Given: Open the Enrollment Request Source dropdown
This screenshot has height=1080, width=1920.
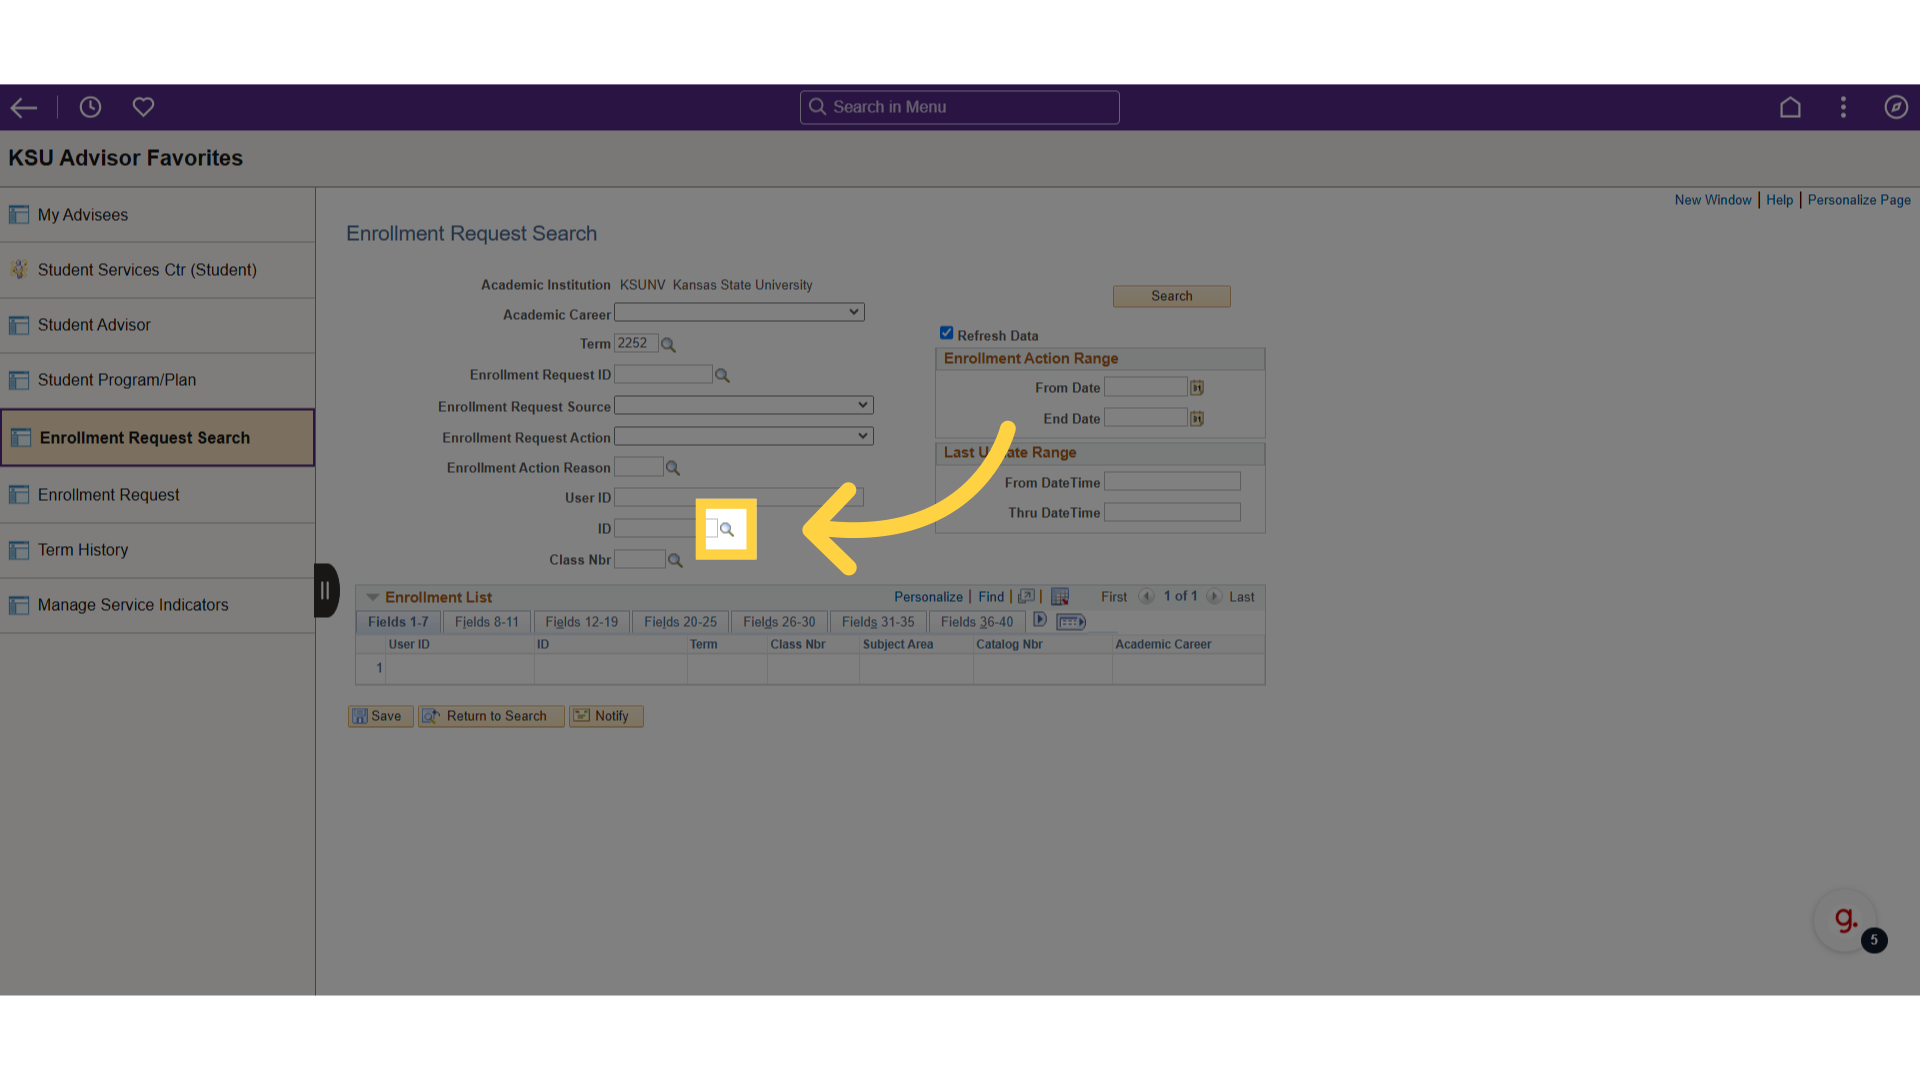Looking at the screenshot, I should (x=744, y=405).
